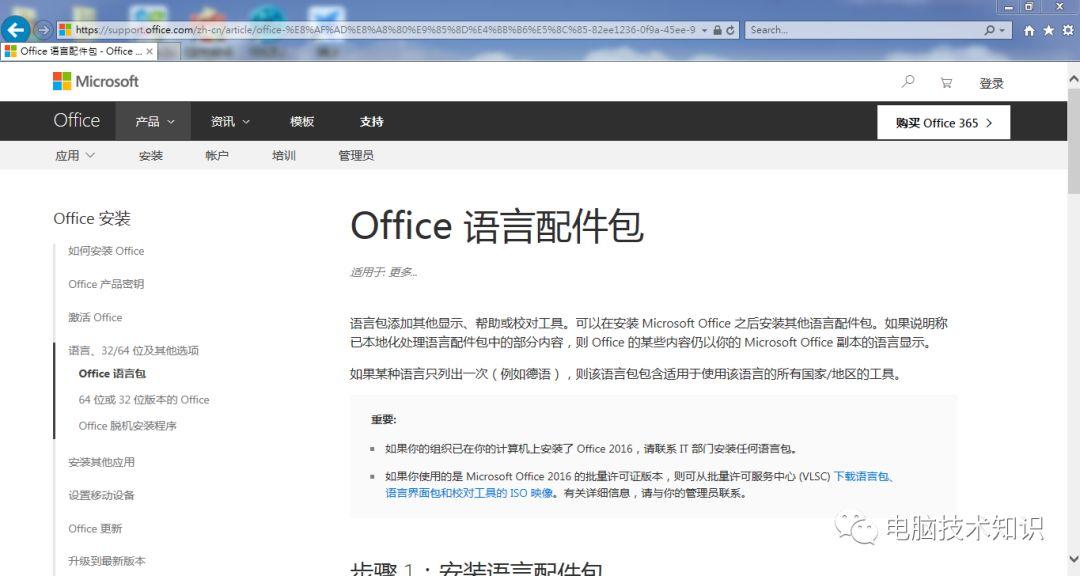Image resolution: width=1080 pixels, height=576 pixels.
Task: Collapse 语言、32/64 位及其他选项 section
Action: pos(133,350)
